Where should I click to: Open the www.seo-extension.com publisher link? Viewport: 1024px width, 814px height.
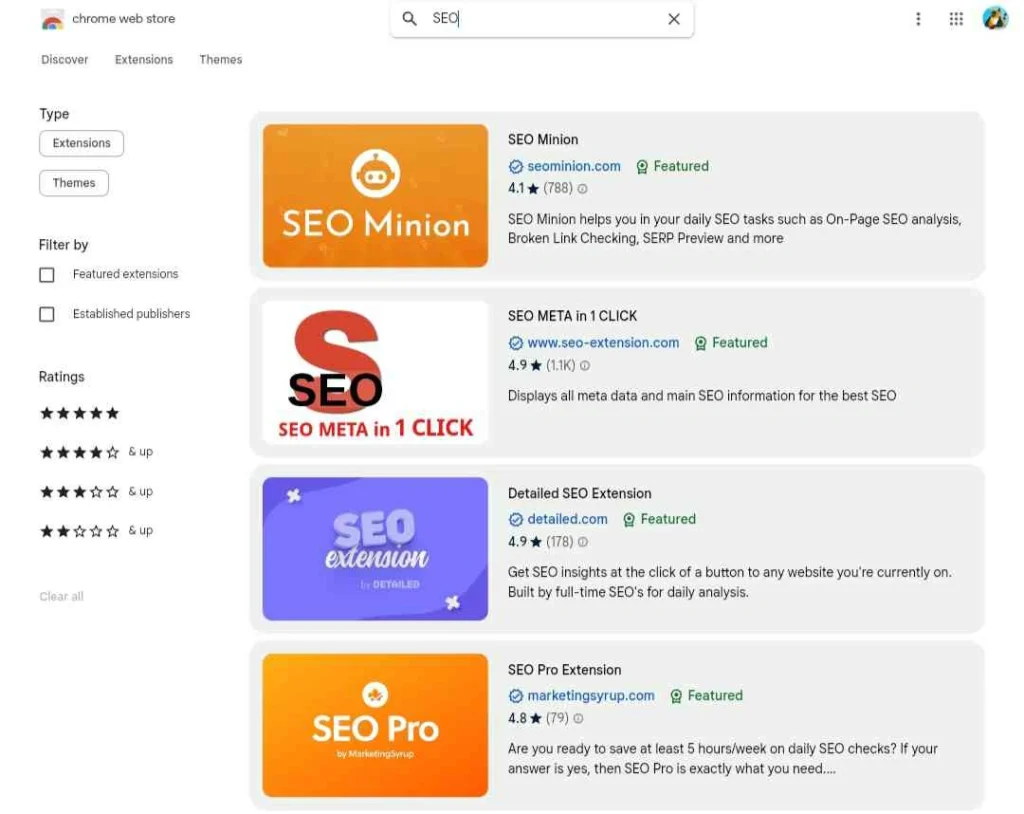pyautogui.click(x=603, y=343)
